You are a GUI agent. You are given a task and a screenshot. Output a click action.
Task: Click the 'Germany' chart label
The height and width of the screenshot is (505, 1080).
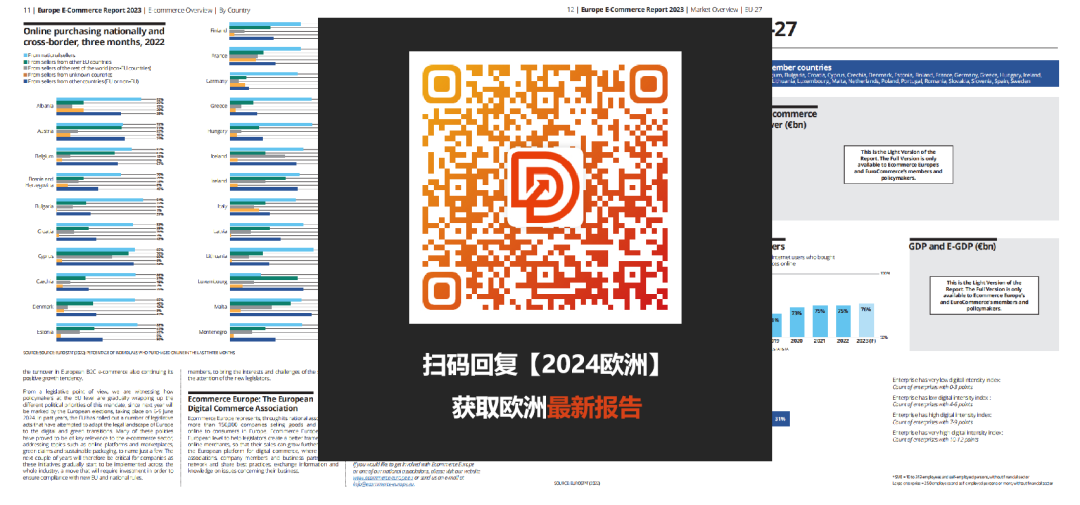(217, 81)
